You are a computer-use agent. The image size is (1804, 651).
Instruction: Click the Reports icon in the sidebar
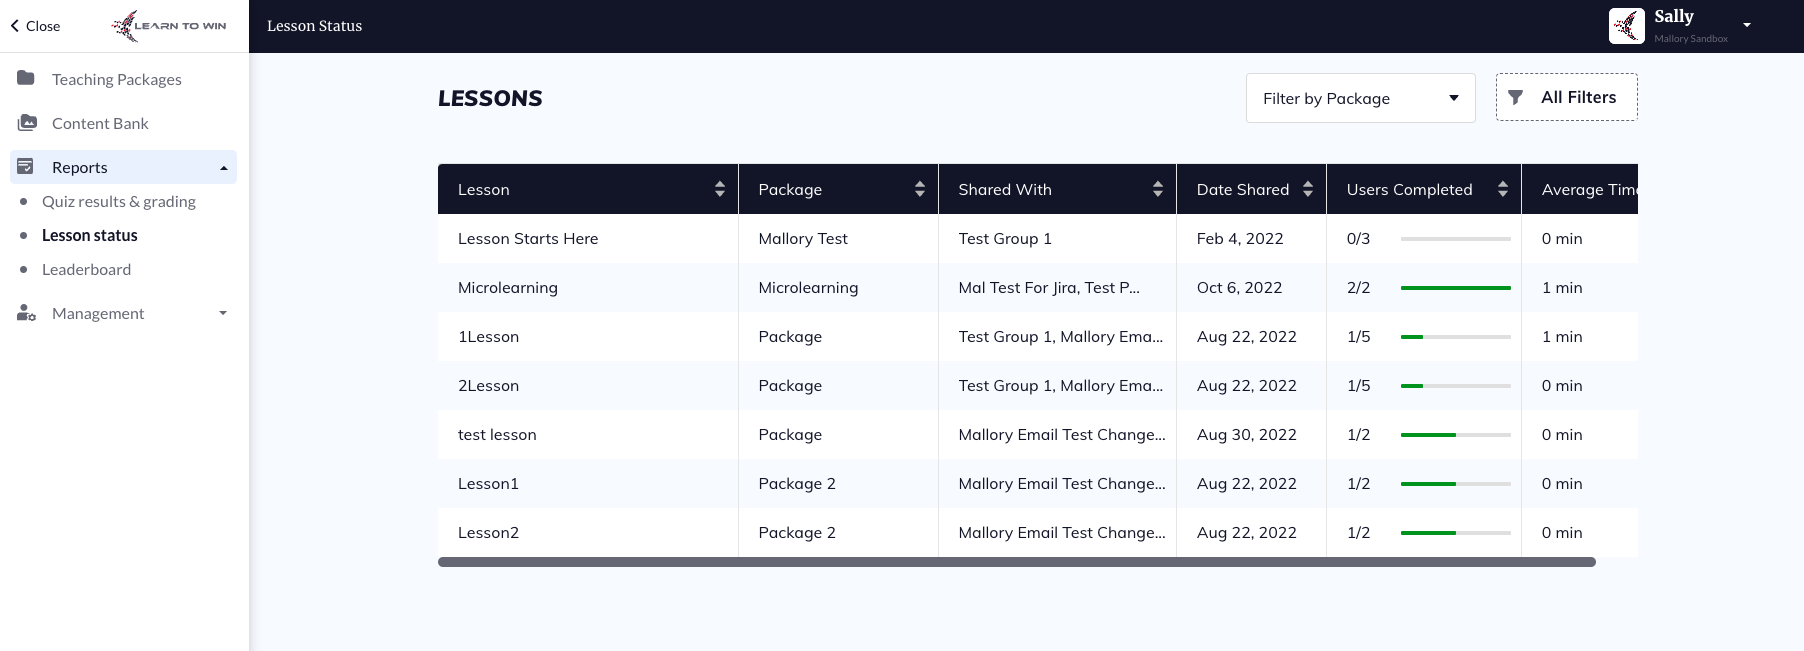point(26,166)
